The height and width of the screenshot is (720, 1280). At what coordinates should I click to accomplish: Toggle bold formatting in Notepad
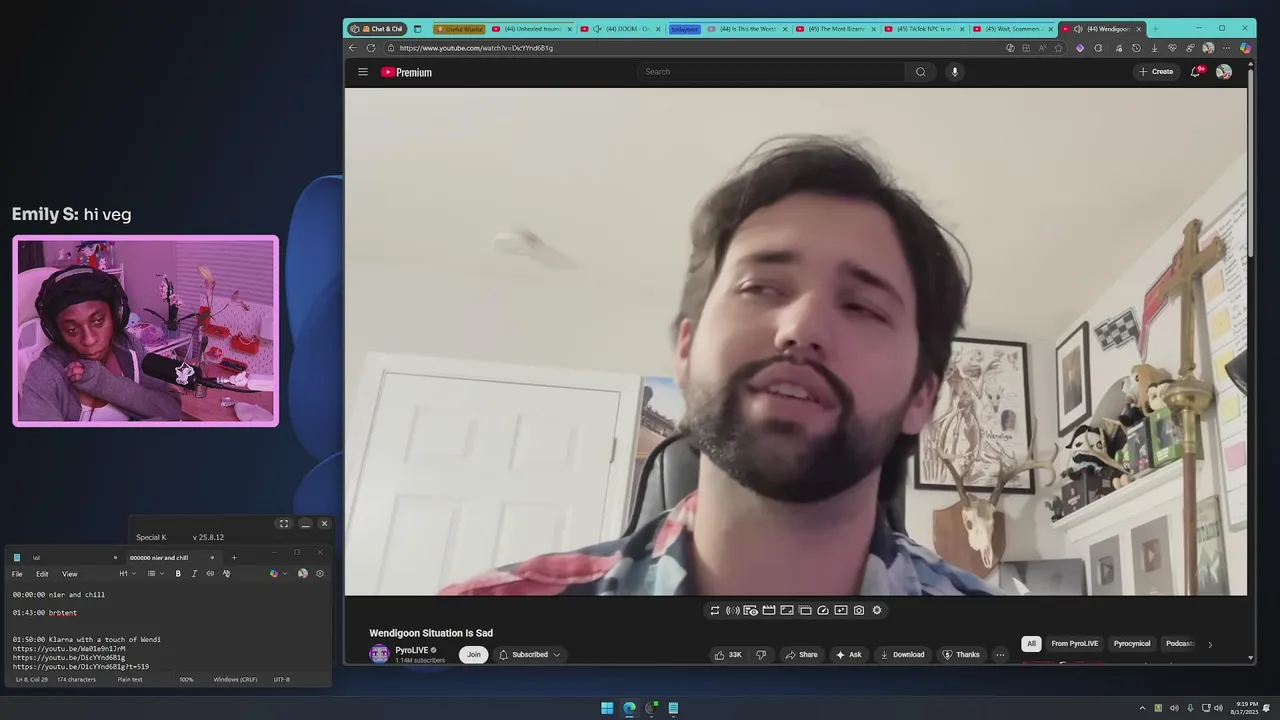tap(178, 574)
